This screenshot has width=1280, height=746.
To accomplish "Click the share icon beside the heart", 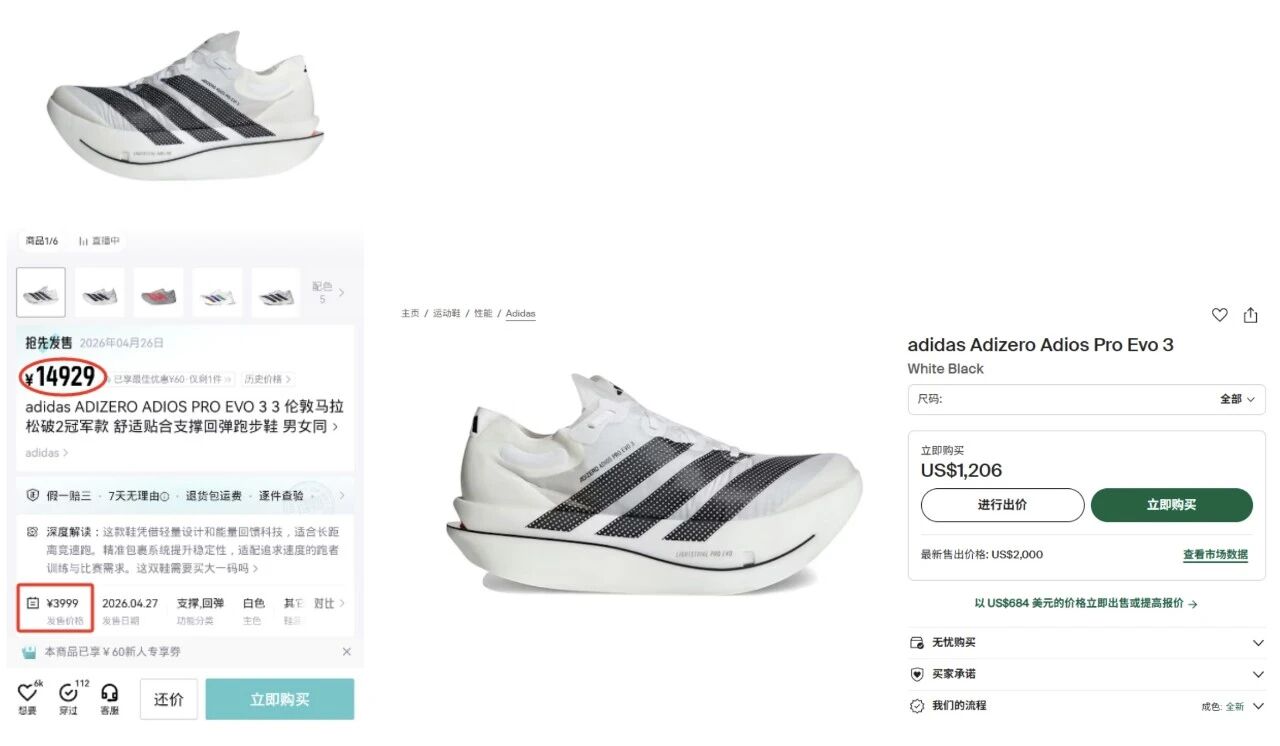I will tap(1250, 315).
